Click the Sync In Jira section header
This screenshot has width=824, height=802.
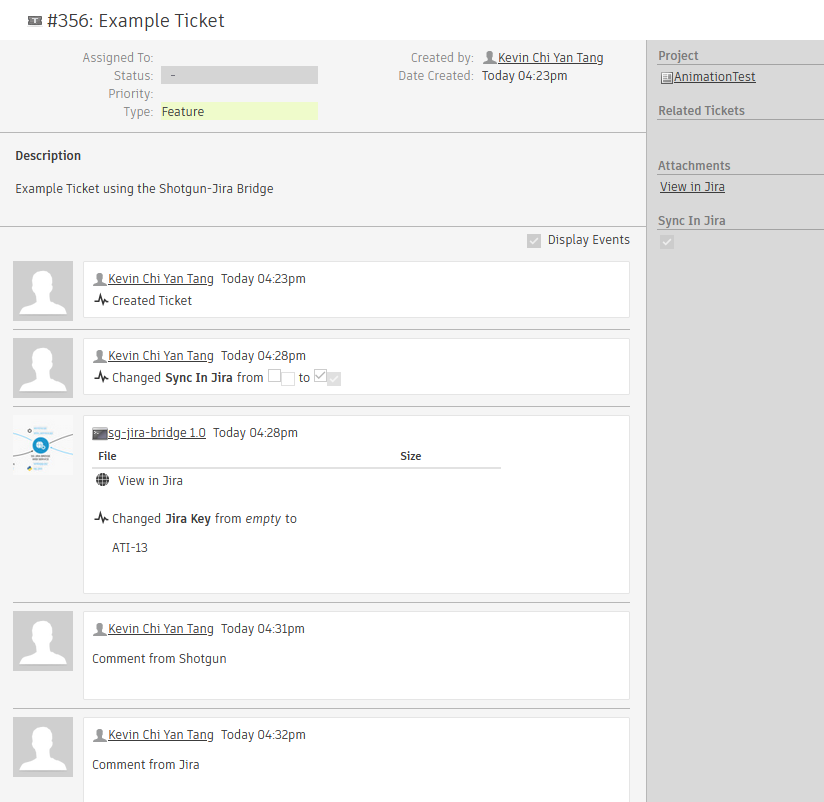point(692,221)
